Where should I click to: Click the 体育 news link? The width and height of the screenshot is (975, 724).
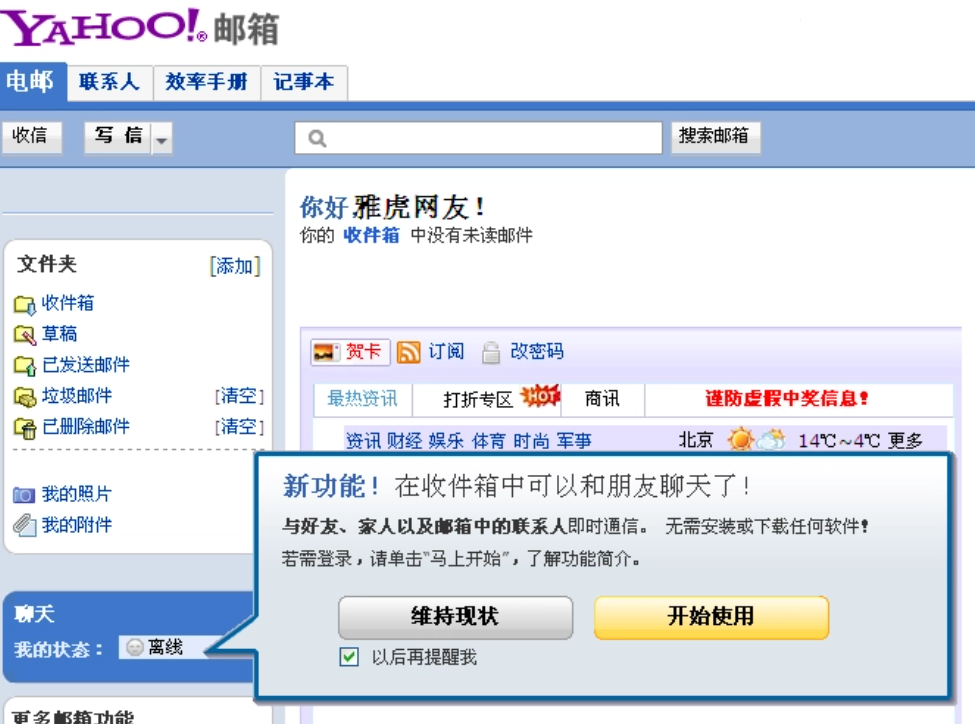[x=488, y=441]
